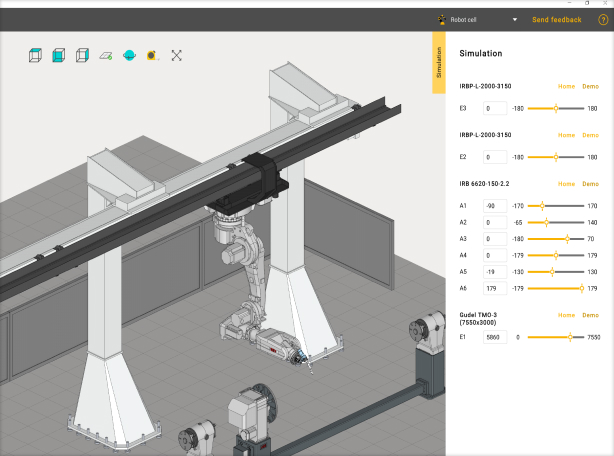Select the top view cube icon

coord(35,56)
